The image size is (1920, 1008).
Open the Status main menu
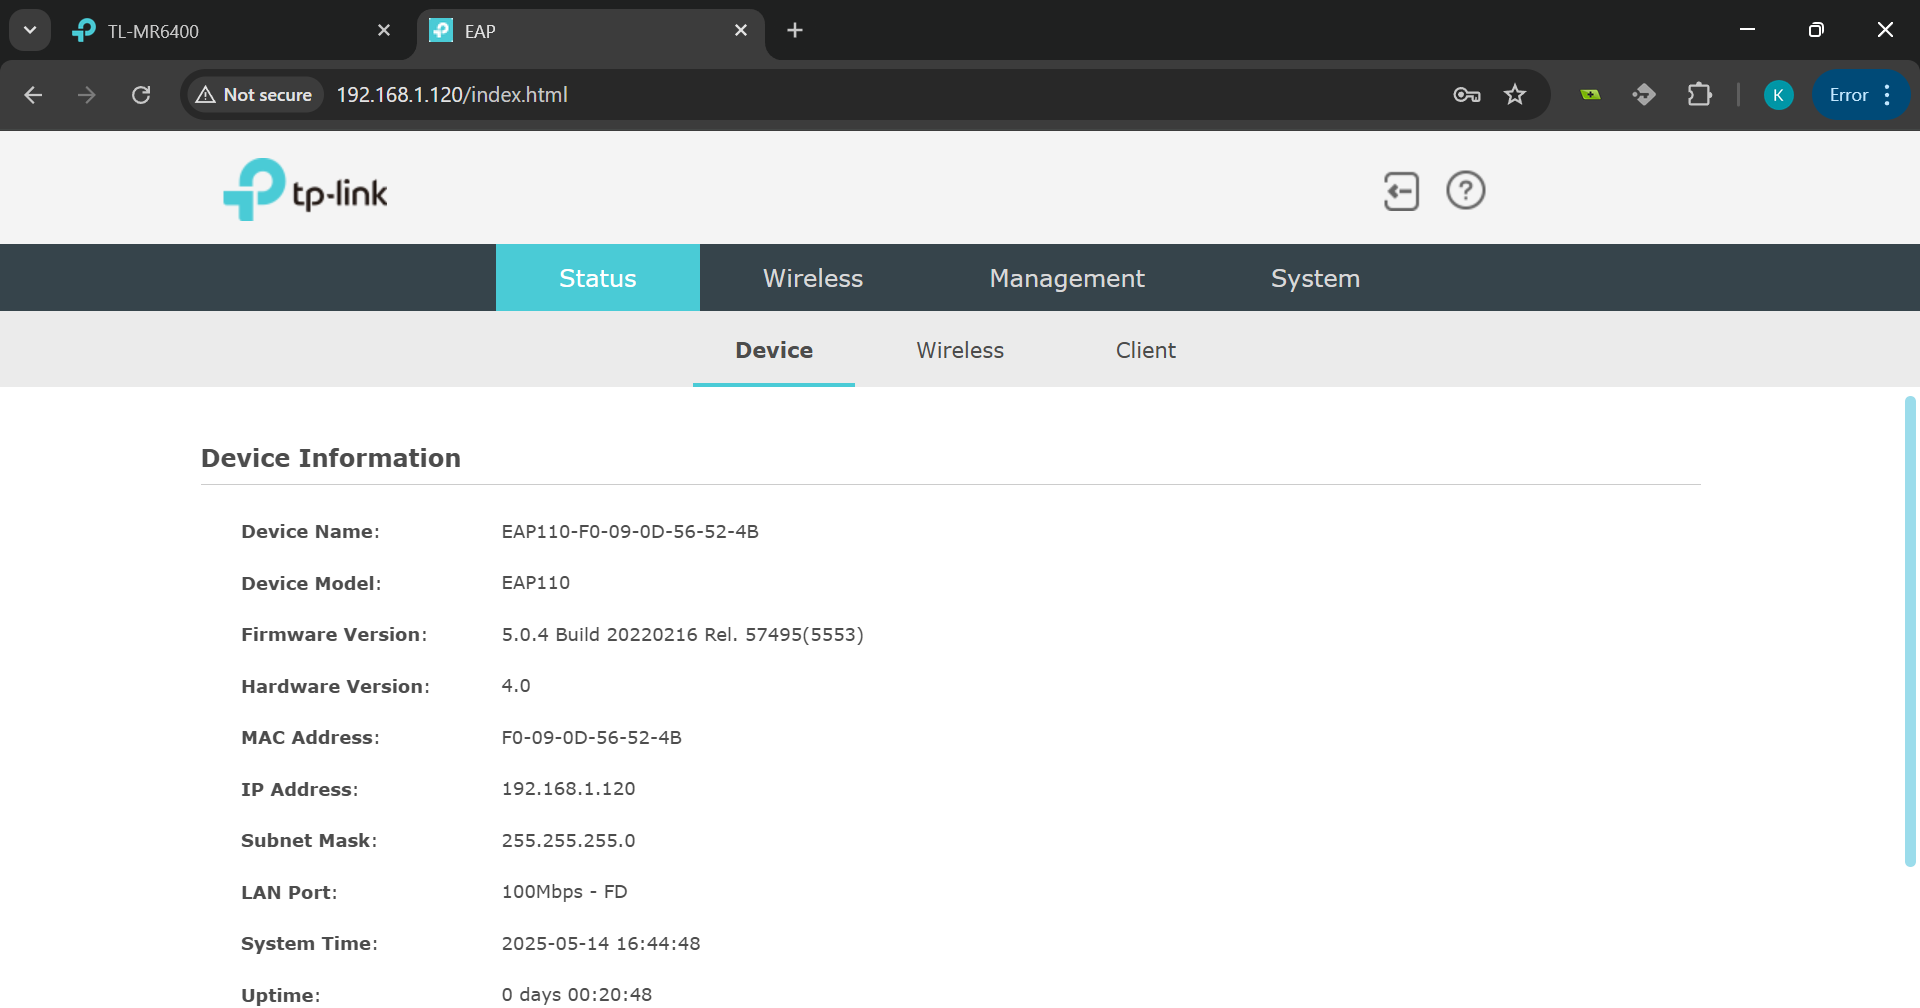click(x=598, y=278)
